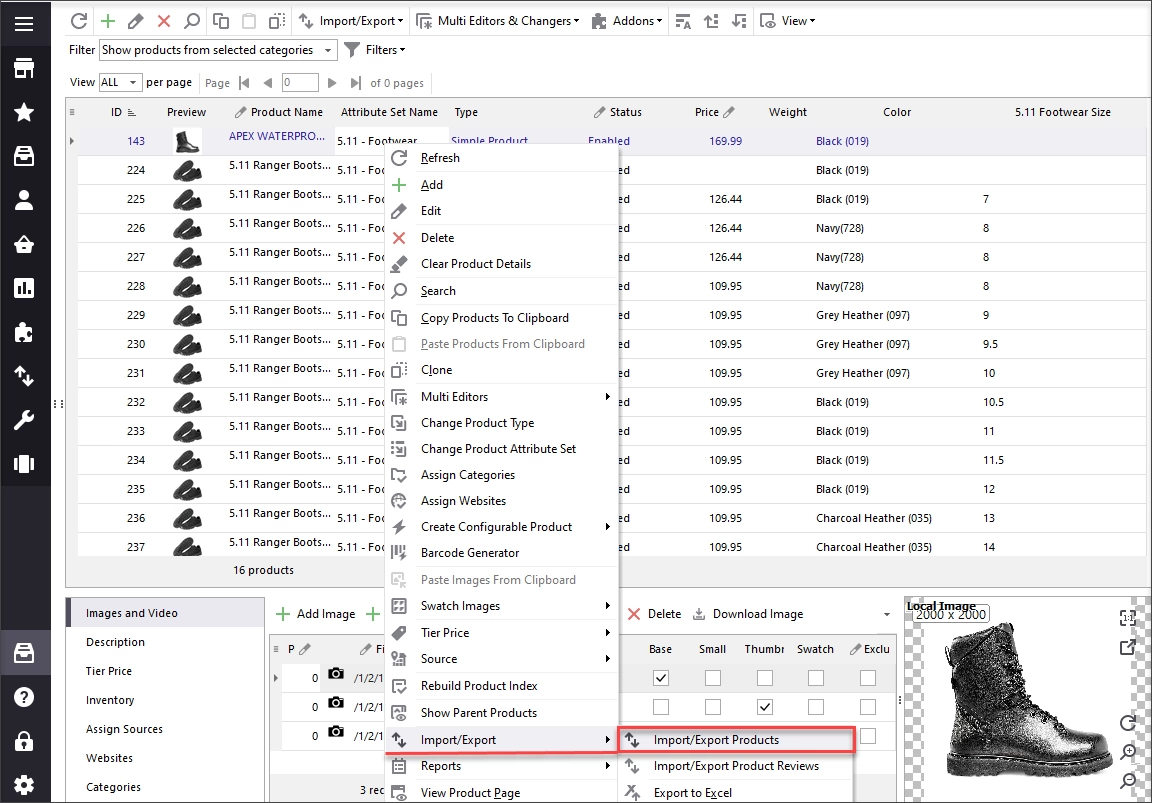Choose Barcode Generator in the context menu
Viewport: 1152px width, 803px height.
pos(503,552)
